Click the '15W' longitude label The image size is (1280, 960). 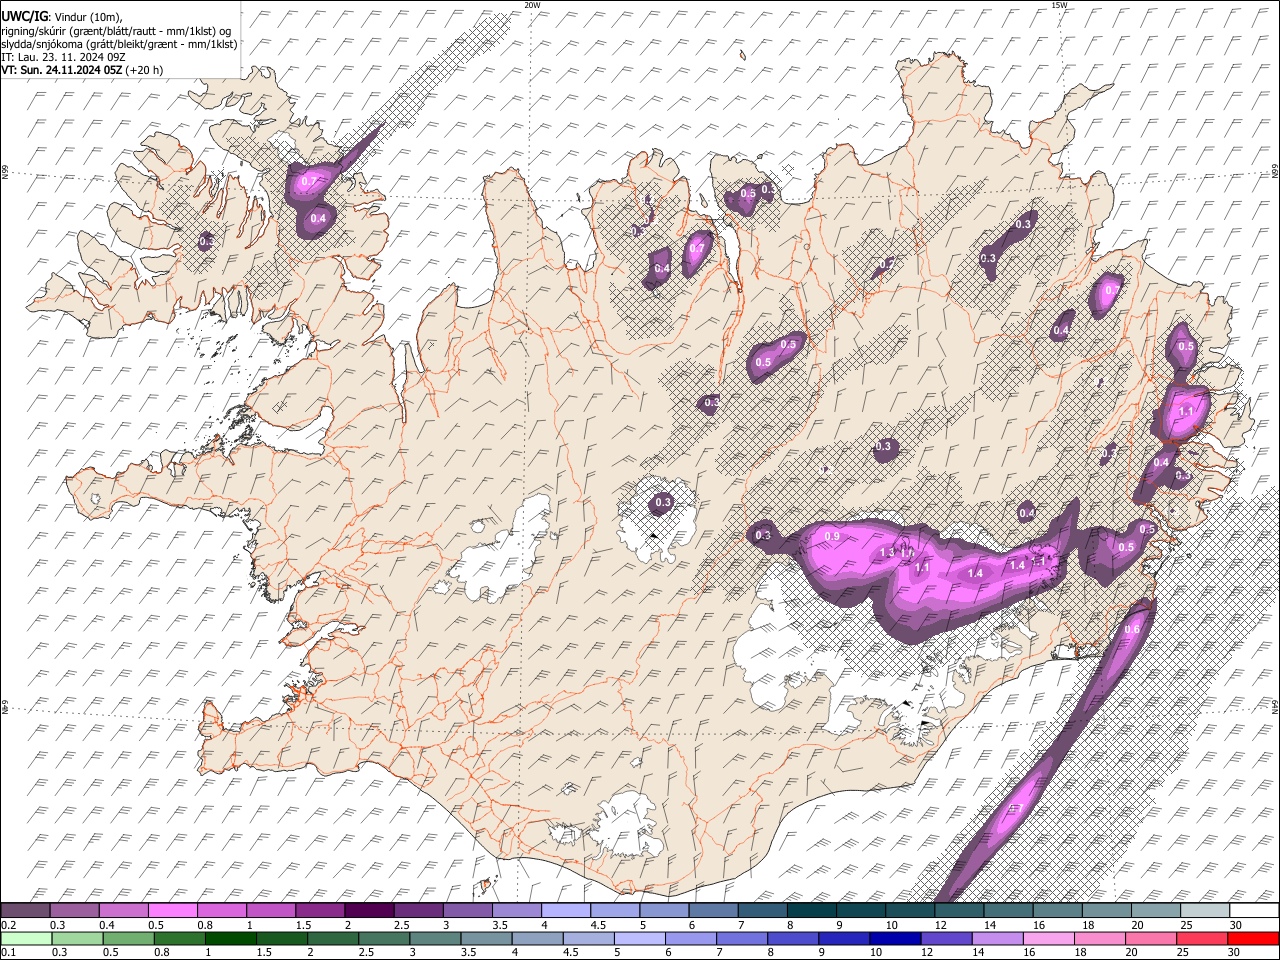point(1059,5)
